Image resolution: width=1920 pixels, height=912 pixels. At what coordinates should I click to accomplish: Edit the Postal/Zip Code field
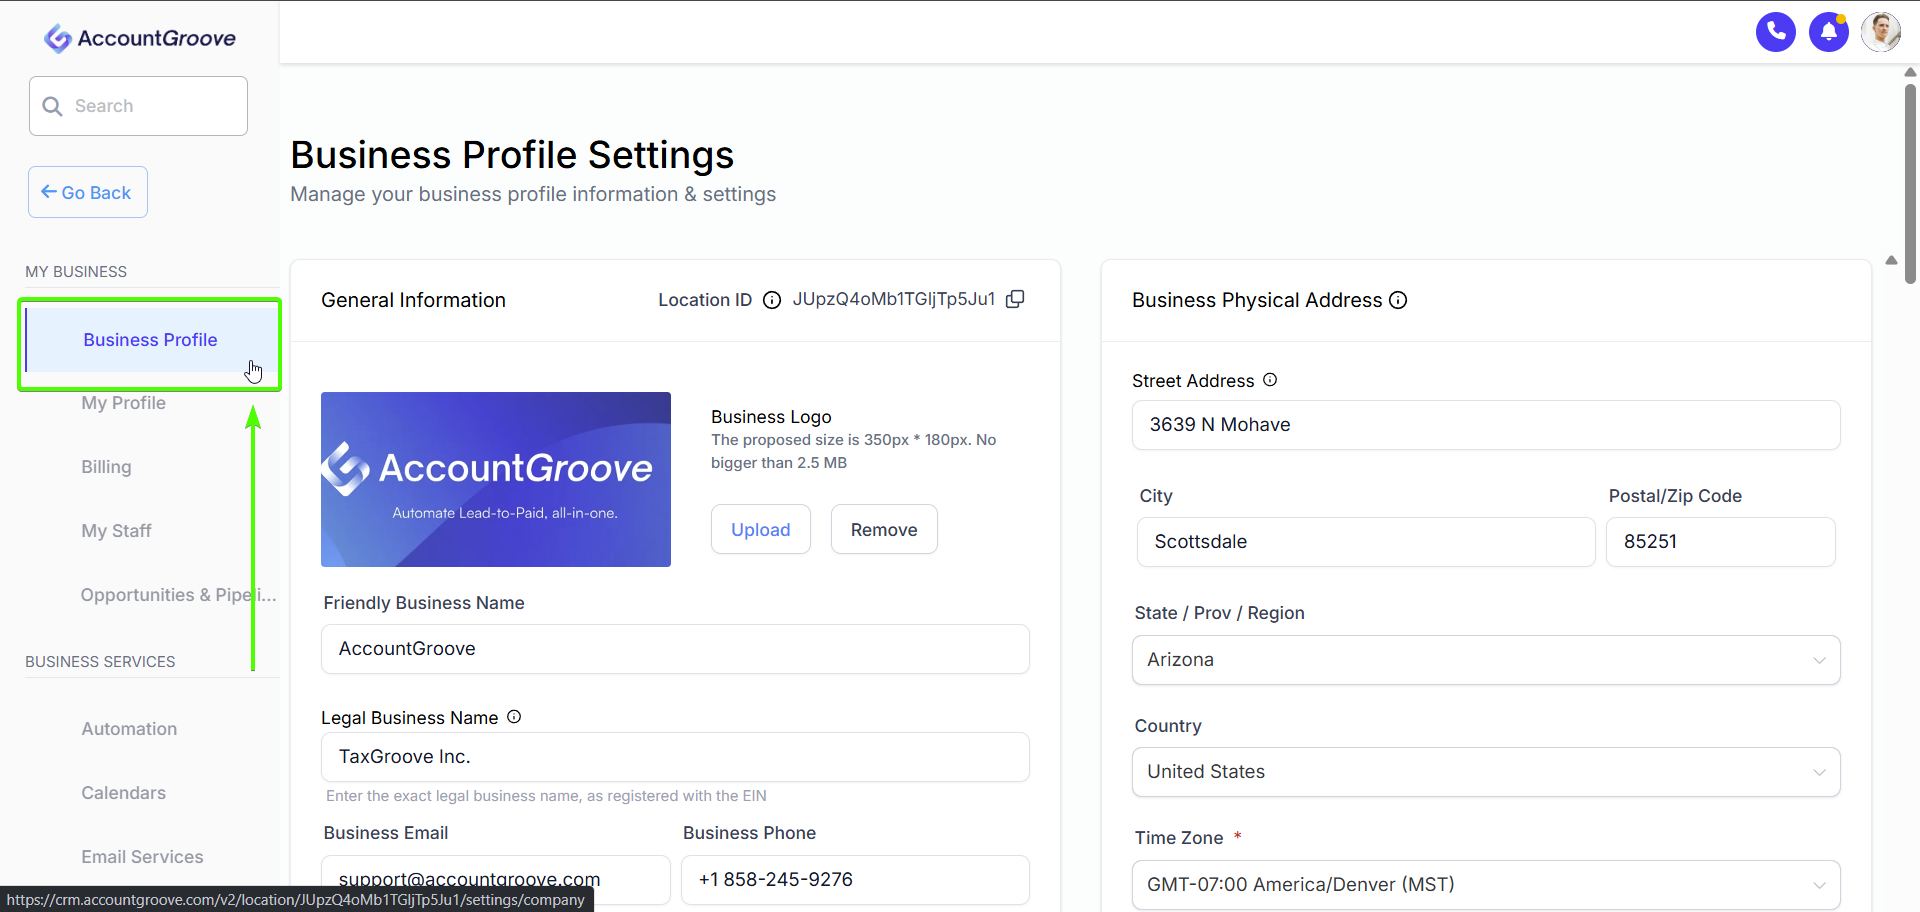pos(1720,542)
